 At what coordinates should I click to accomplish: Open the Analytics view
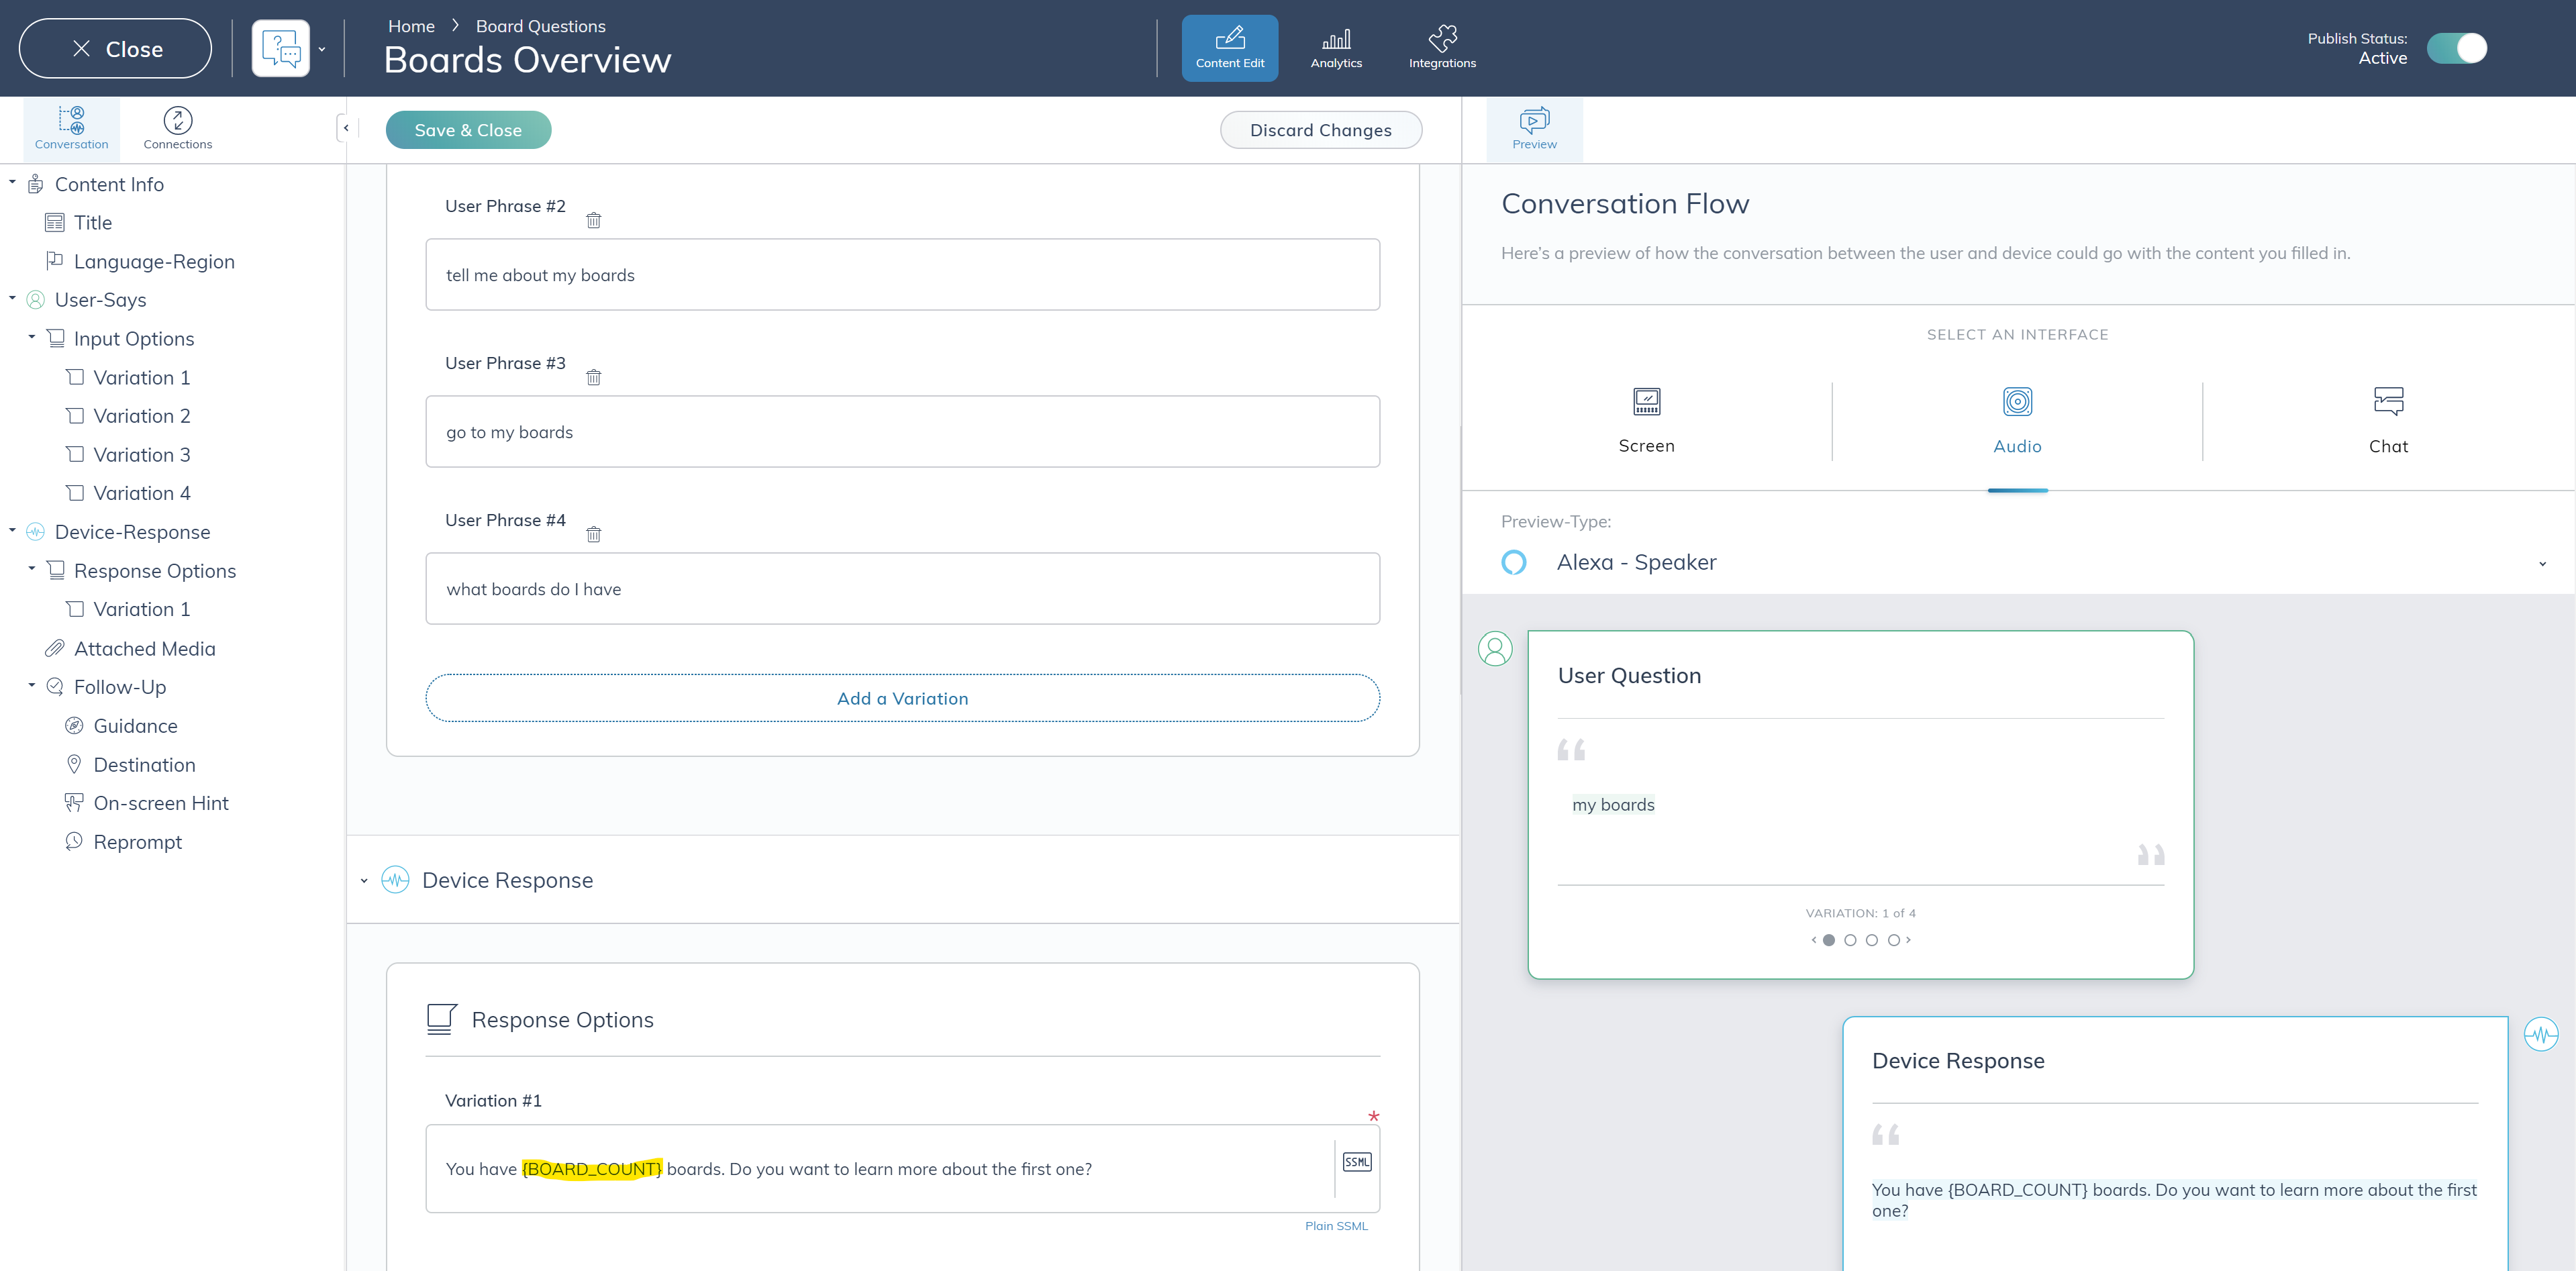point(1336,48)
